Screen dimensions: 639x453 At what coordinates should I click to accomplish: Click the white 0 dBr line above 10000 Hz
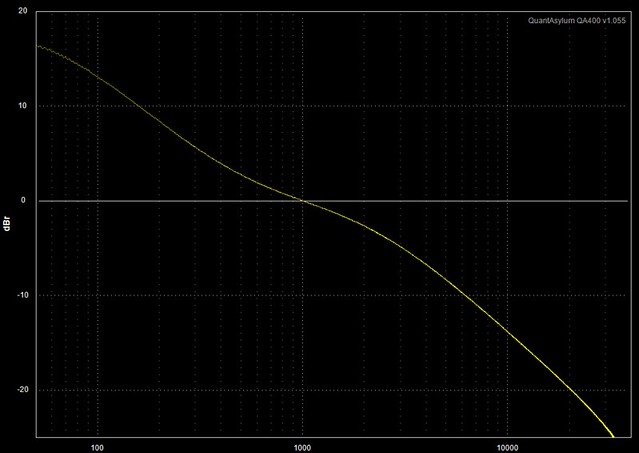[x=507, y=201]
